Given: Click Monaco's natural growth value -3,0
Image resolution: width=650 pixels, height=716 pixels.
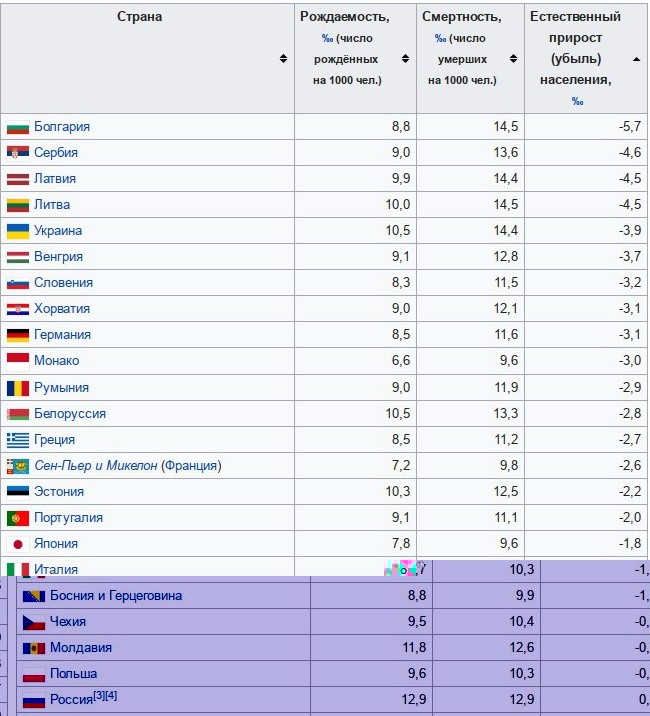Looking at the screenshot, I should (x=625, y=361).
